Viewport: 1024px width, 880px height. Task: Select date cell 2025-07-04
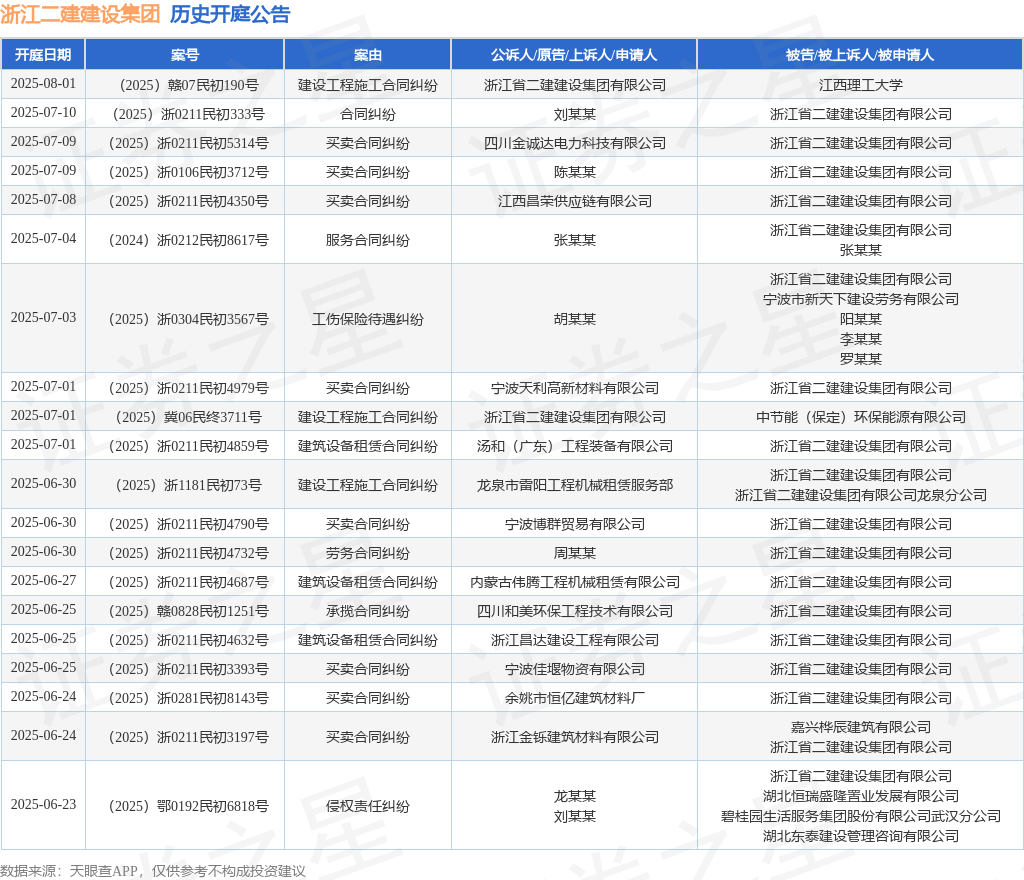[43, 238]
